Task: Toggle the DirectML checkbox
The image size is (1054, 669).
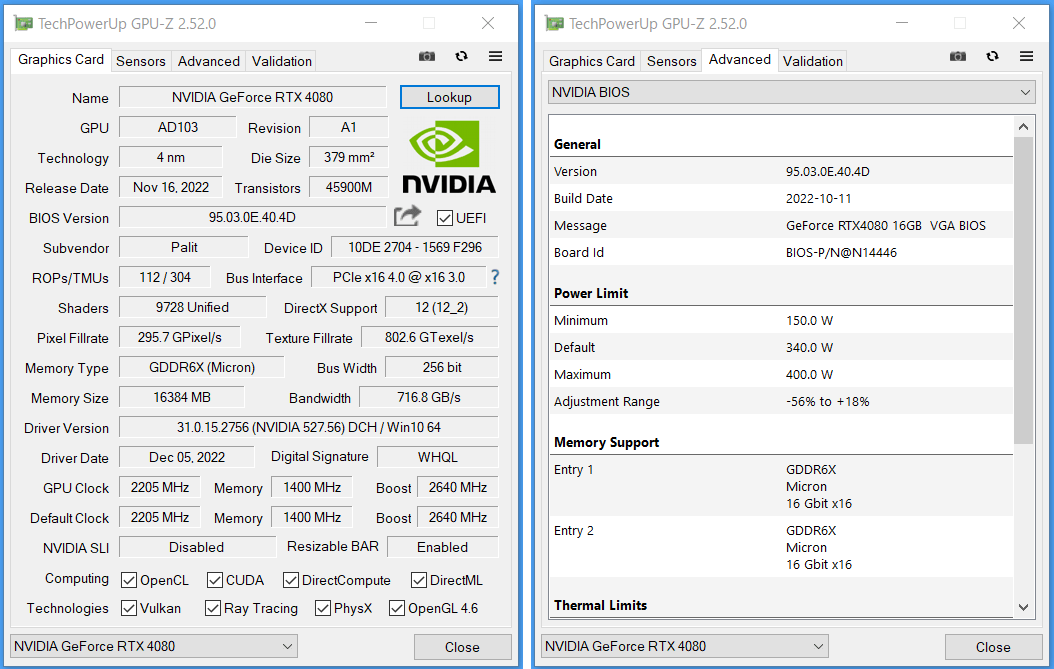Action: point(419,580)
